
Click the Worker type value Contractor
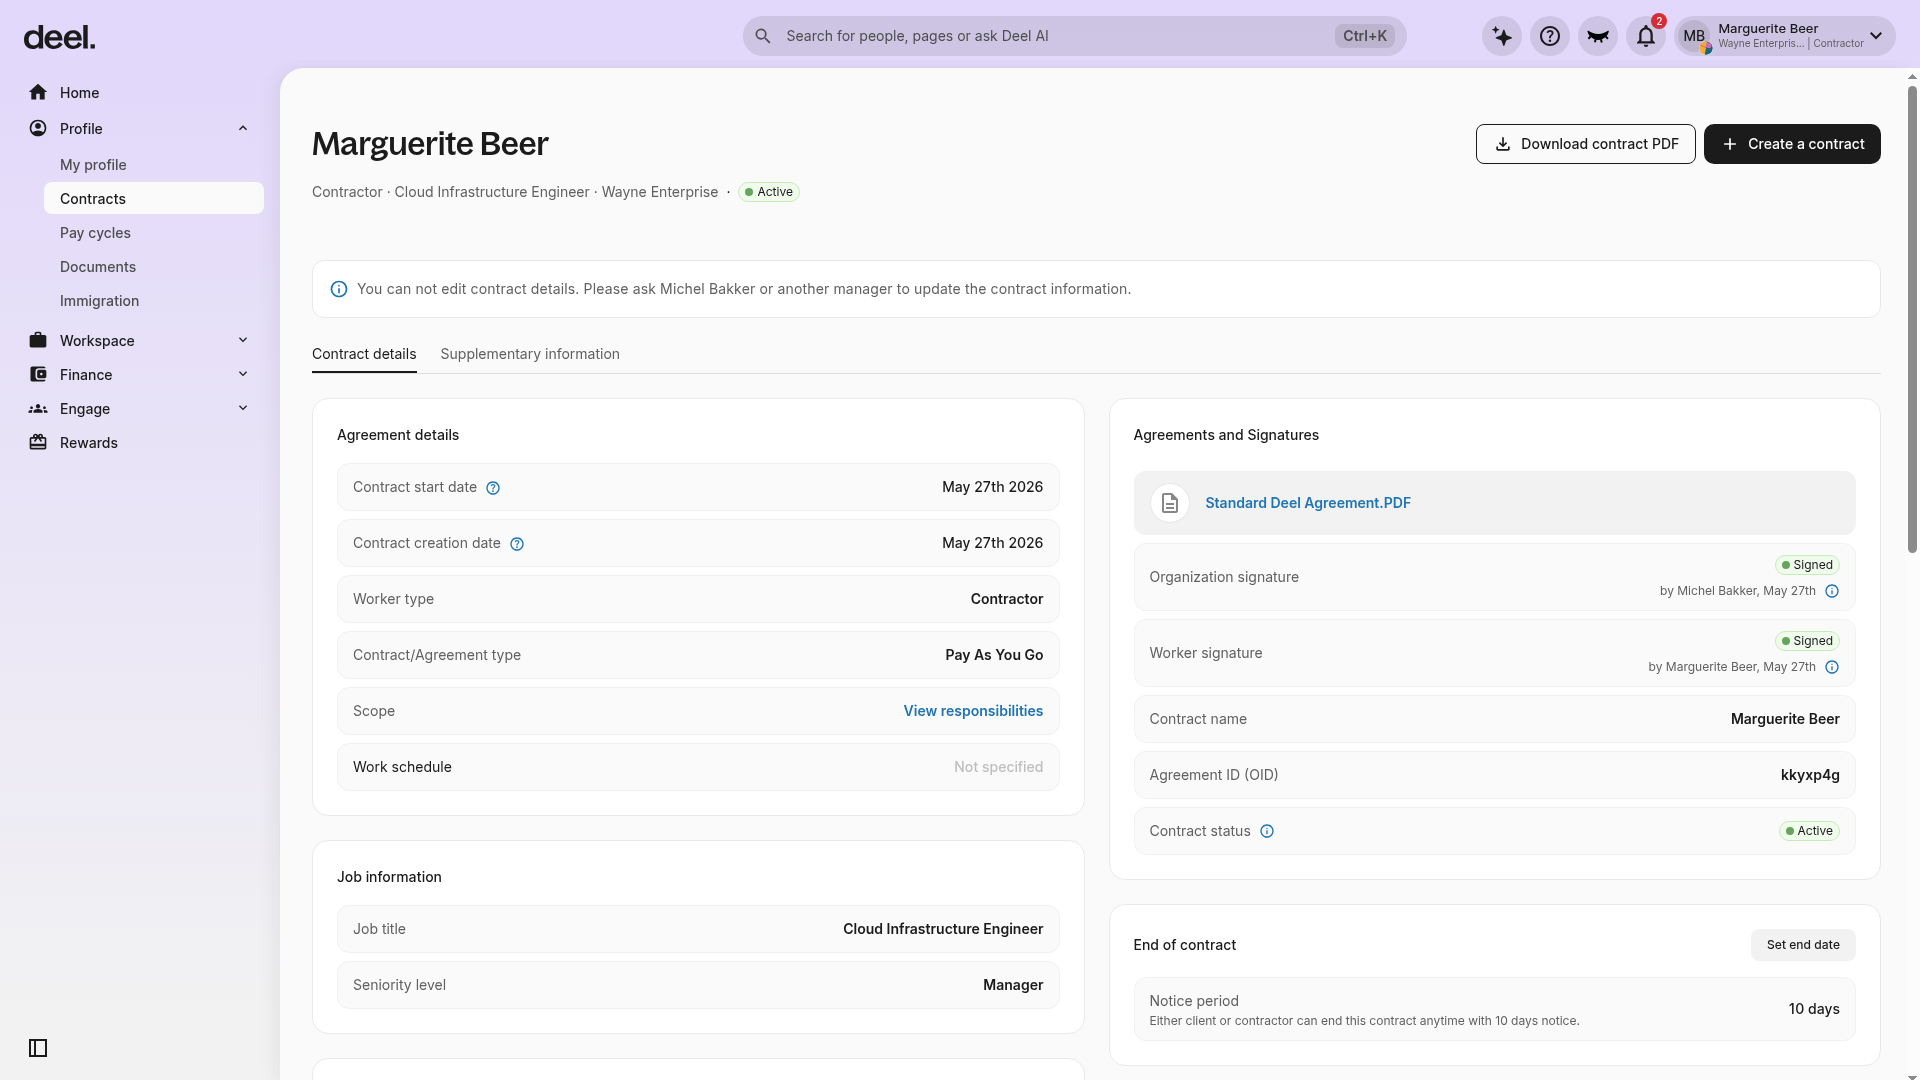click(x=1007, y=599)
